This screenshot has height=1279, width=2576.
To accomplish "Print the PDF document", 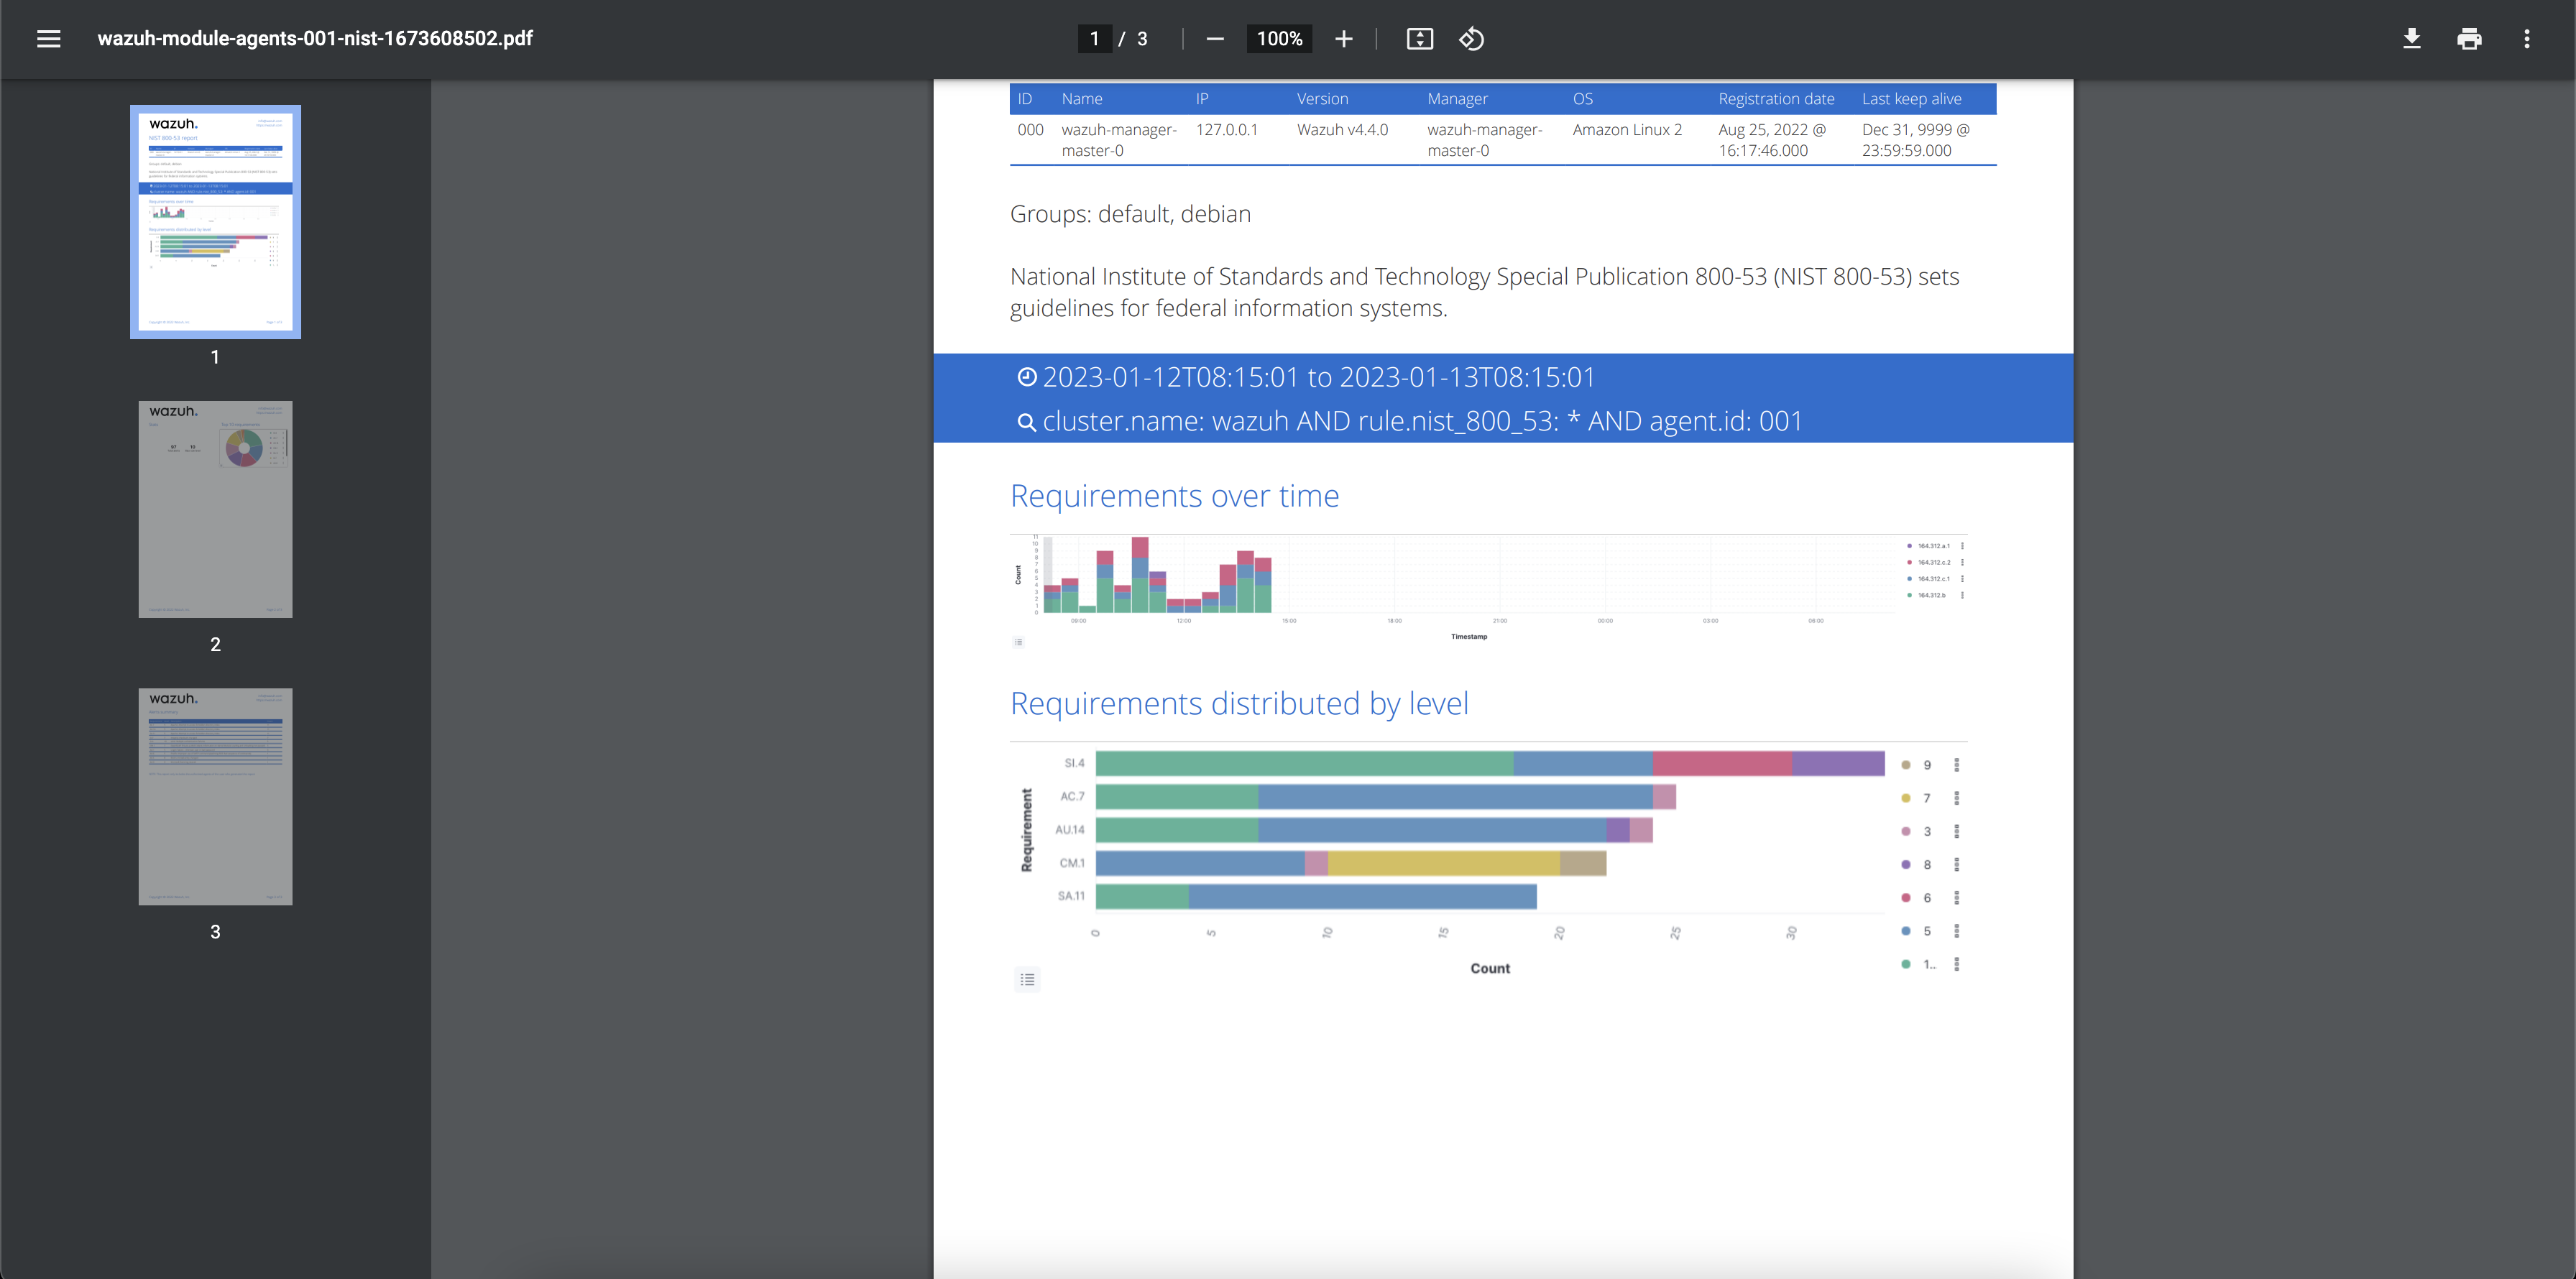I will 2469,39.
